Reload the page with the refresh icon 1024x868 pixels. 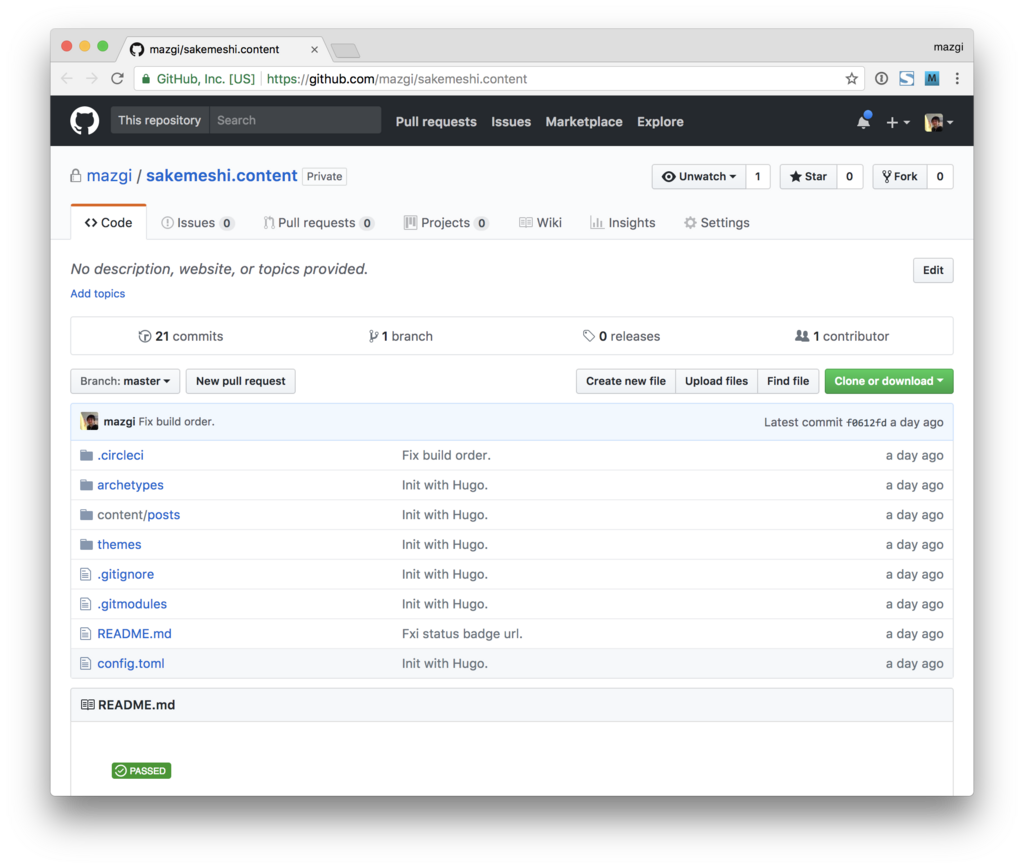(x=118, y=78)
